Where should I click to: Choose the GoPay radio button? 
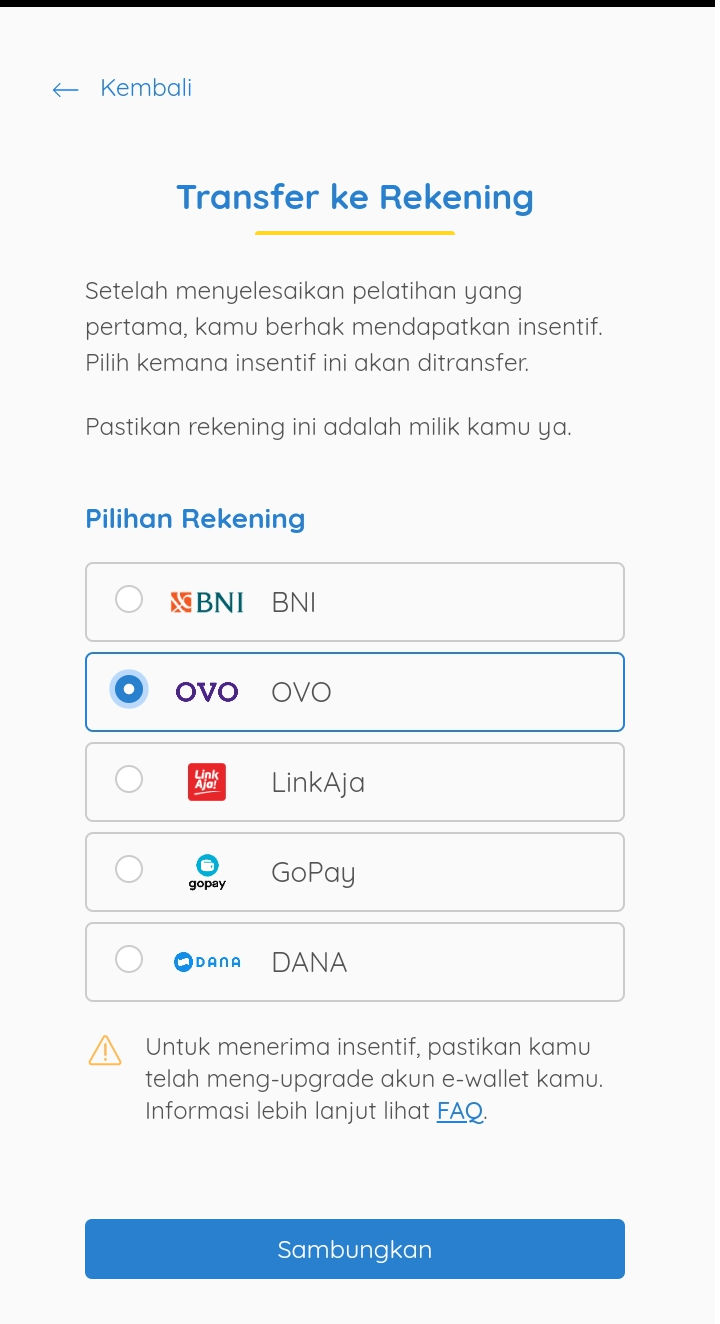tap(129, 869)
